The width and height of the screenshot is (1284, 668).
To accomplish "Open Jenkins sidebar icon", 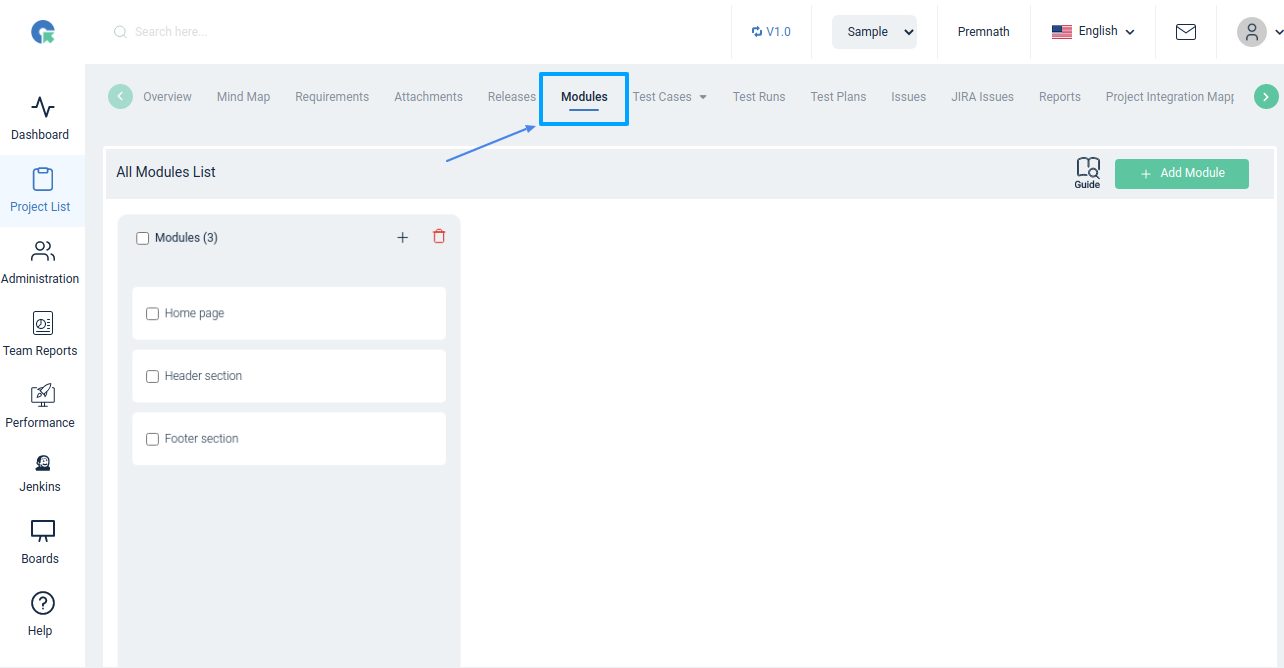I will (42, 463).
